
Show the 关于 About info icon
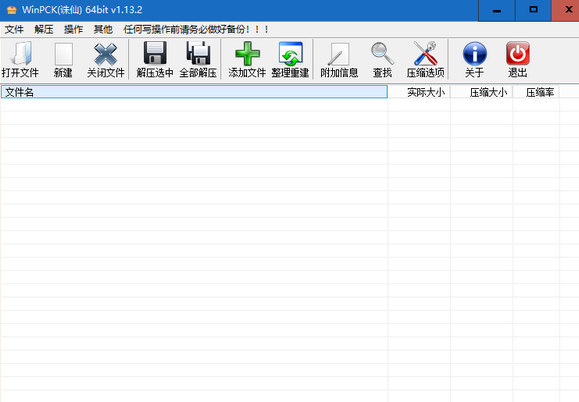coord(474,59)
